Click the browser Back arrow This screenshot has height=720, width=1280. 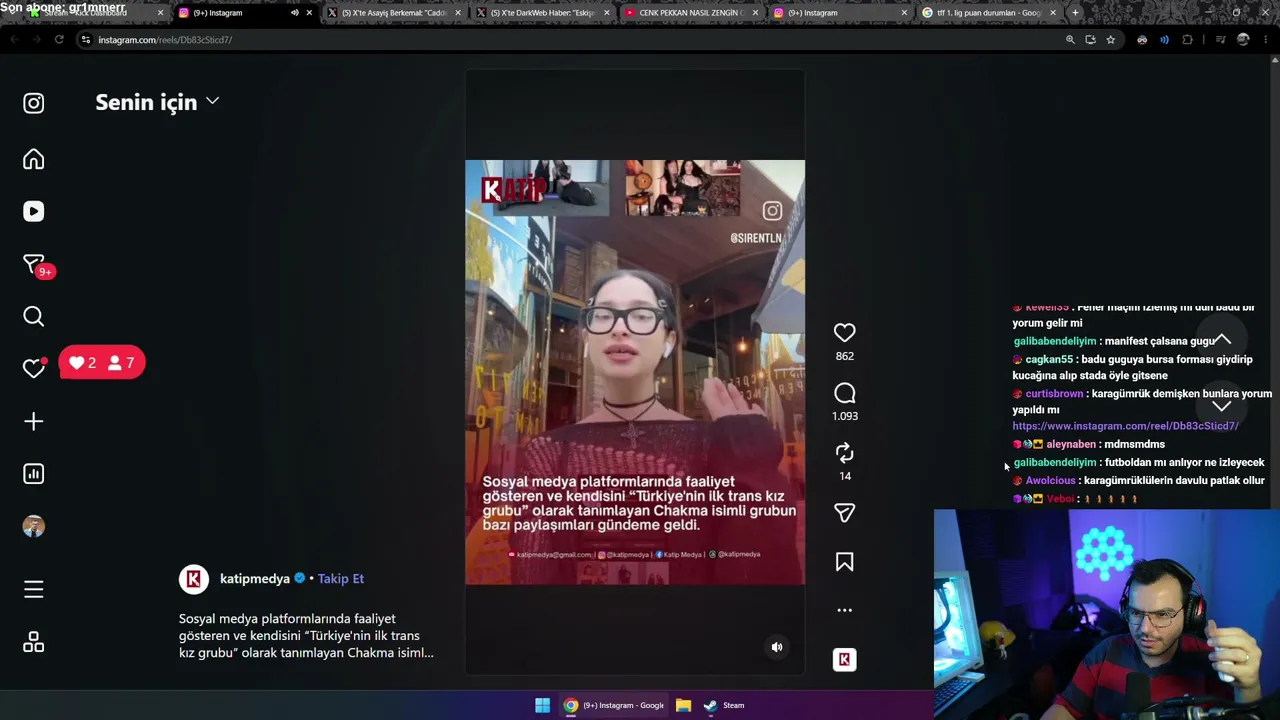14,40
